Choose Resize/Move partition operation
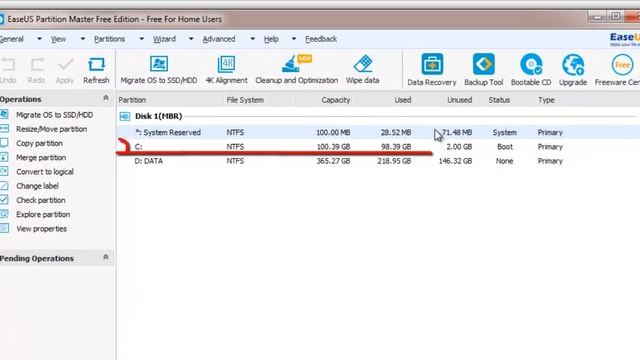 point(51,129)
